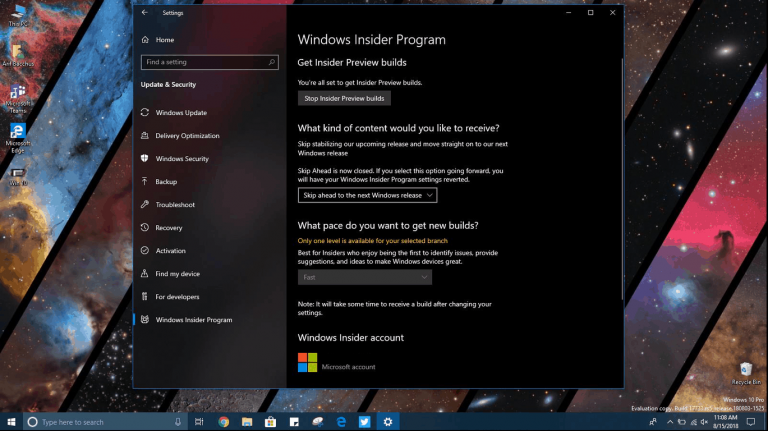Screen dimensions: 768x431
Task: Select This PC desktop icon
Action: pos(18,15)
